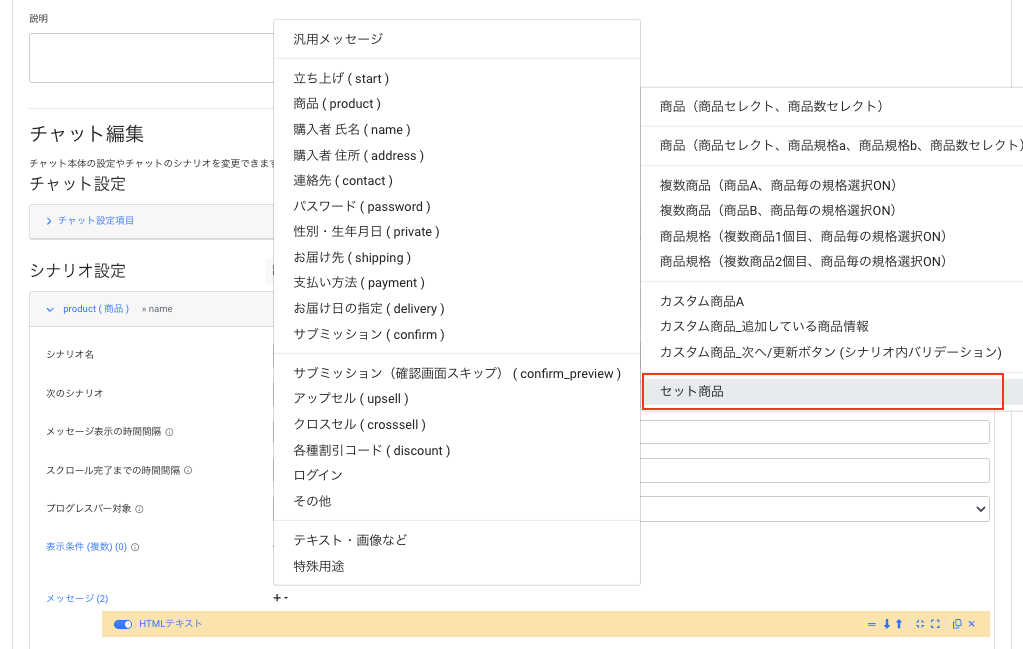Select サブミッション（確認画面スキップ）( confirm_preview )
1023x649 pixels.
(457, 373)
